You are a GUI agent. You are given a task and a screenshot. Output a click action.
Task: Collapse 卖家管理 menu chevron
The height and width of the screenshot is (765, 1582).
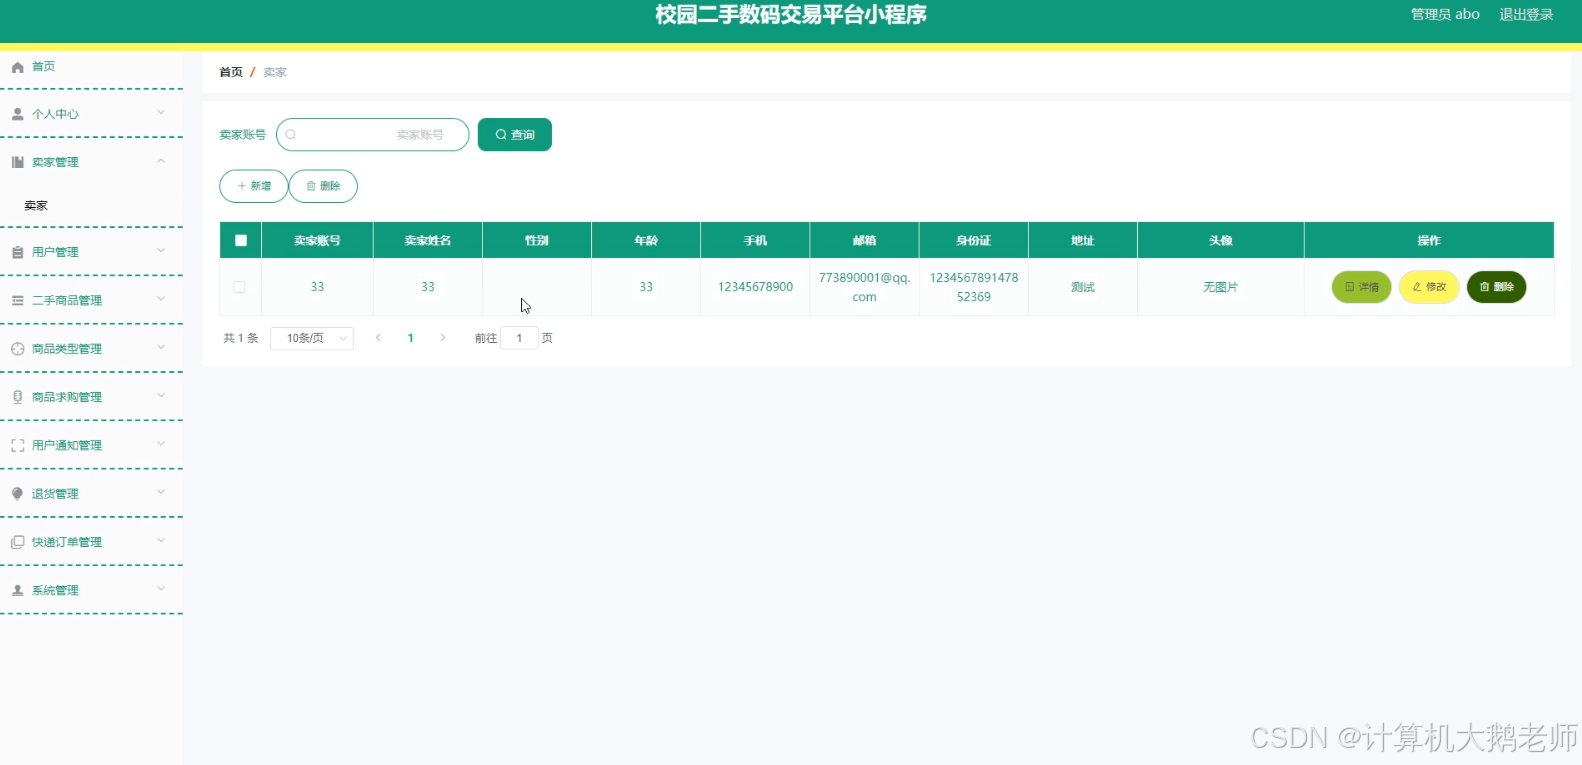pyautogui.click(x=161, y=161)
